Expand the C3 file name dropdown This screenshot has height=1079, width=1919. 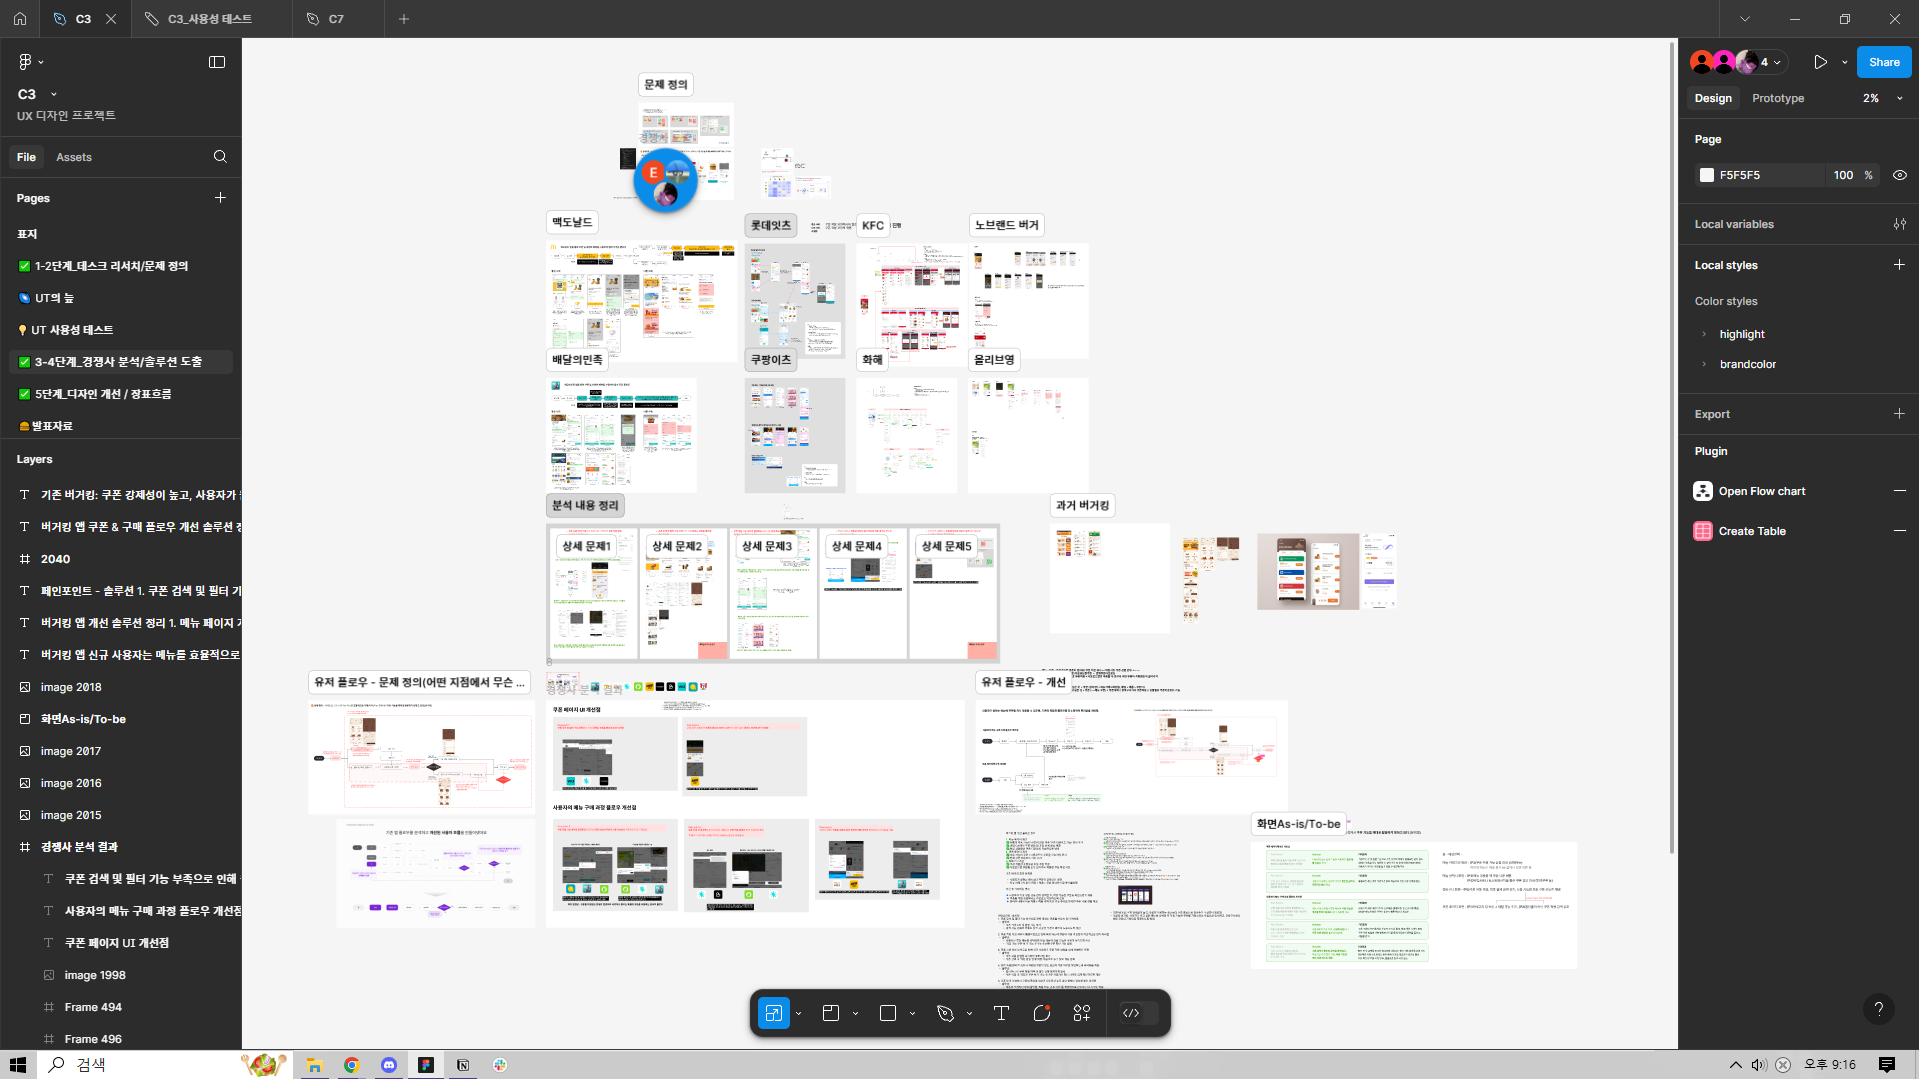click(x=53, y=94)
